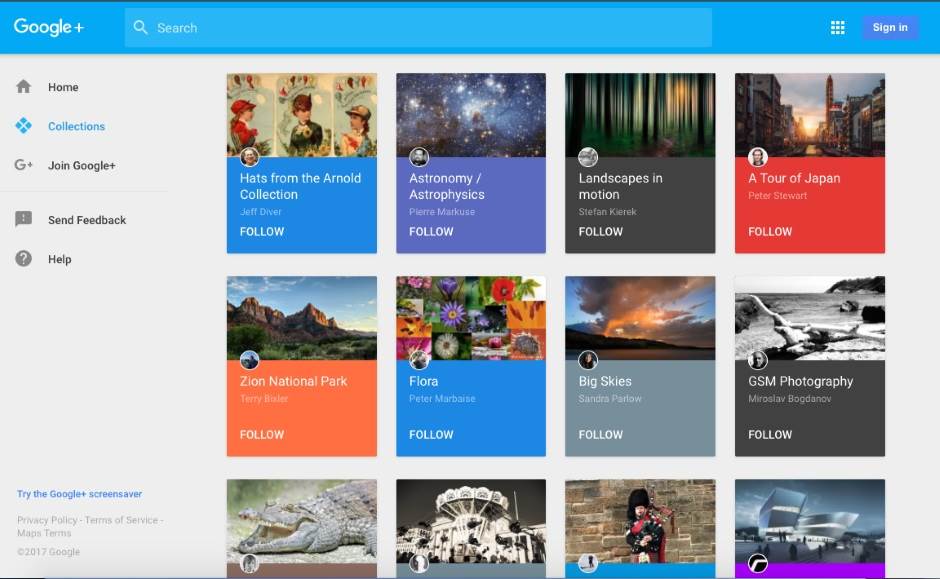Follow the Zion National Park collection
The height and width of the screenshot is (579, 940).
[x=262, y=434]
